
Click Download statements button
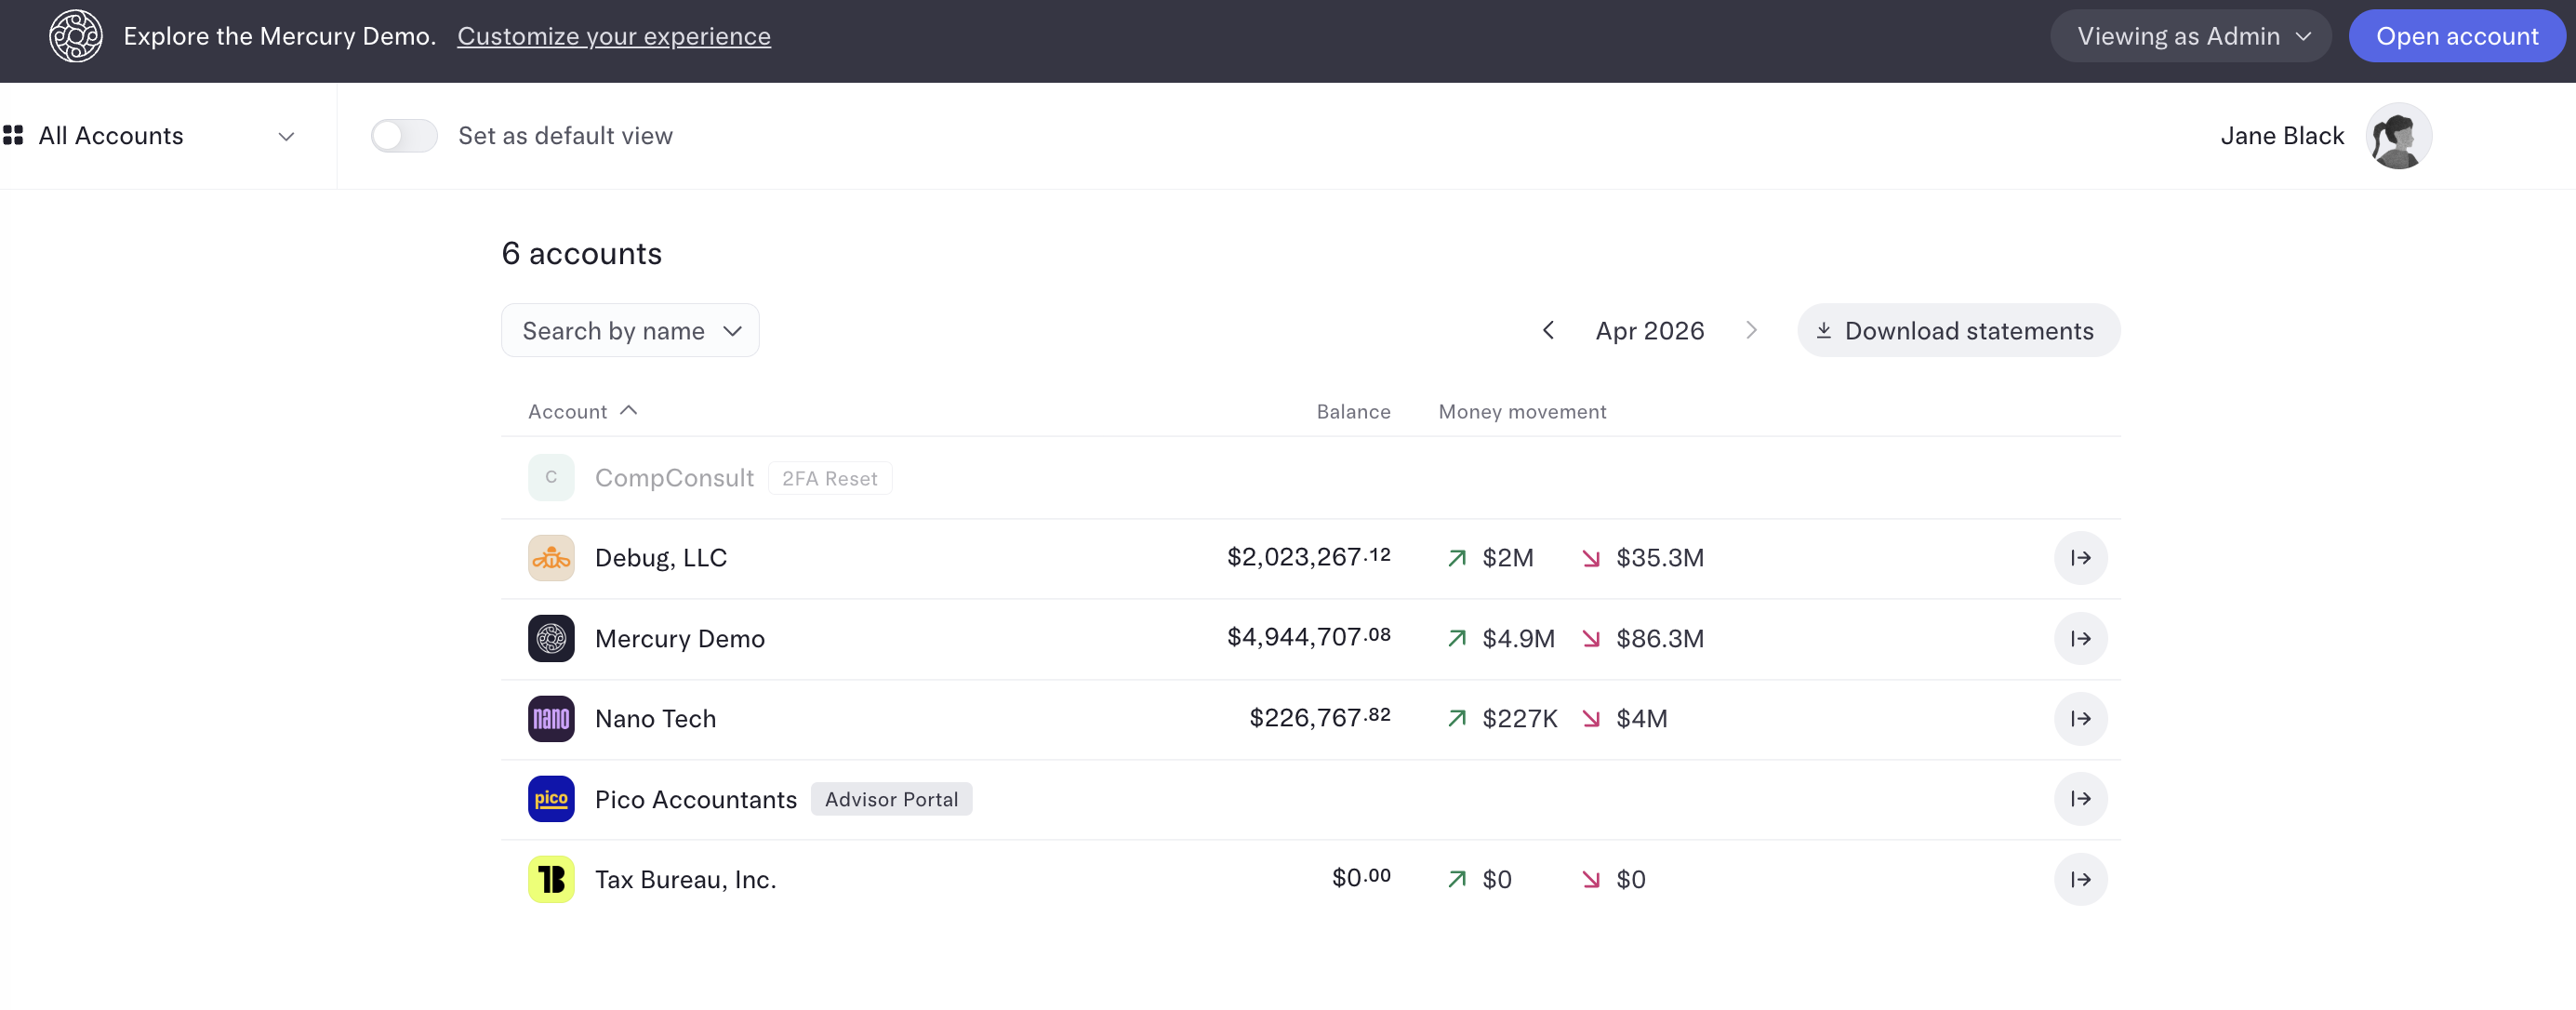(x=1958, y=331)
